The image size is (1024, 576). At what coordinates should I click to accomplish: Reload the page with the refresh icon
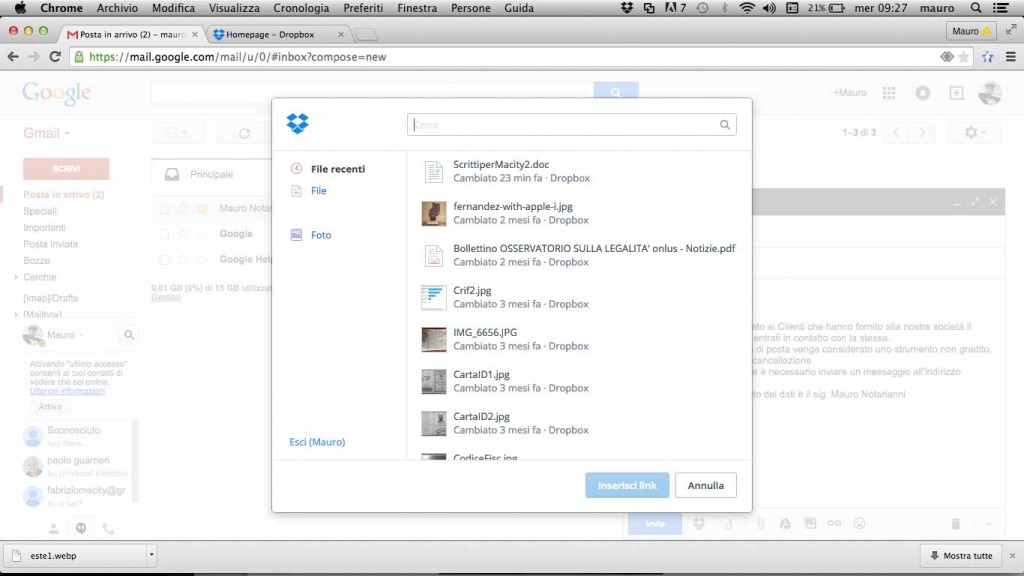click(55, 57)
